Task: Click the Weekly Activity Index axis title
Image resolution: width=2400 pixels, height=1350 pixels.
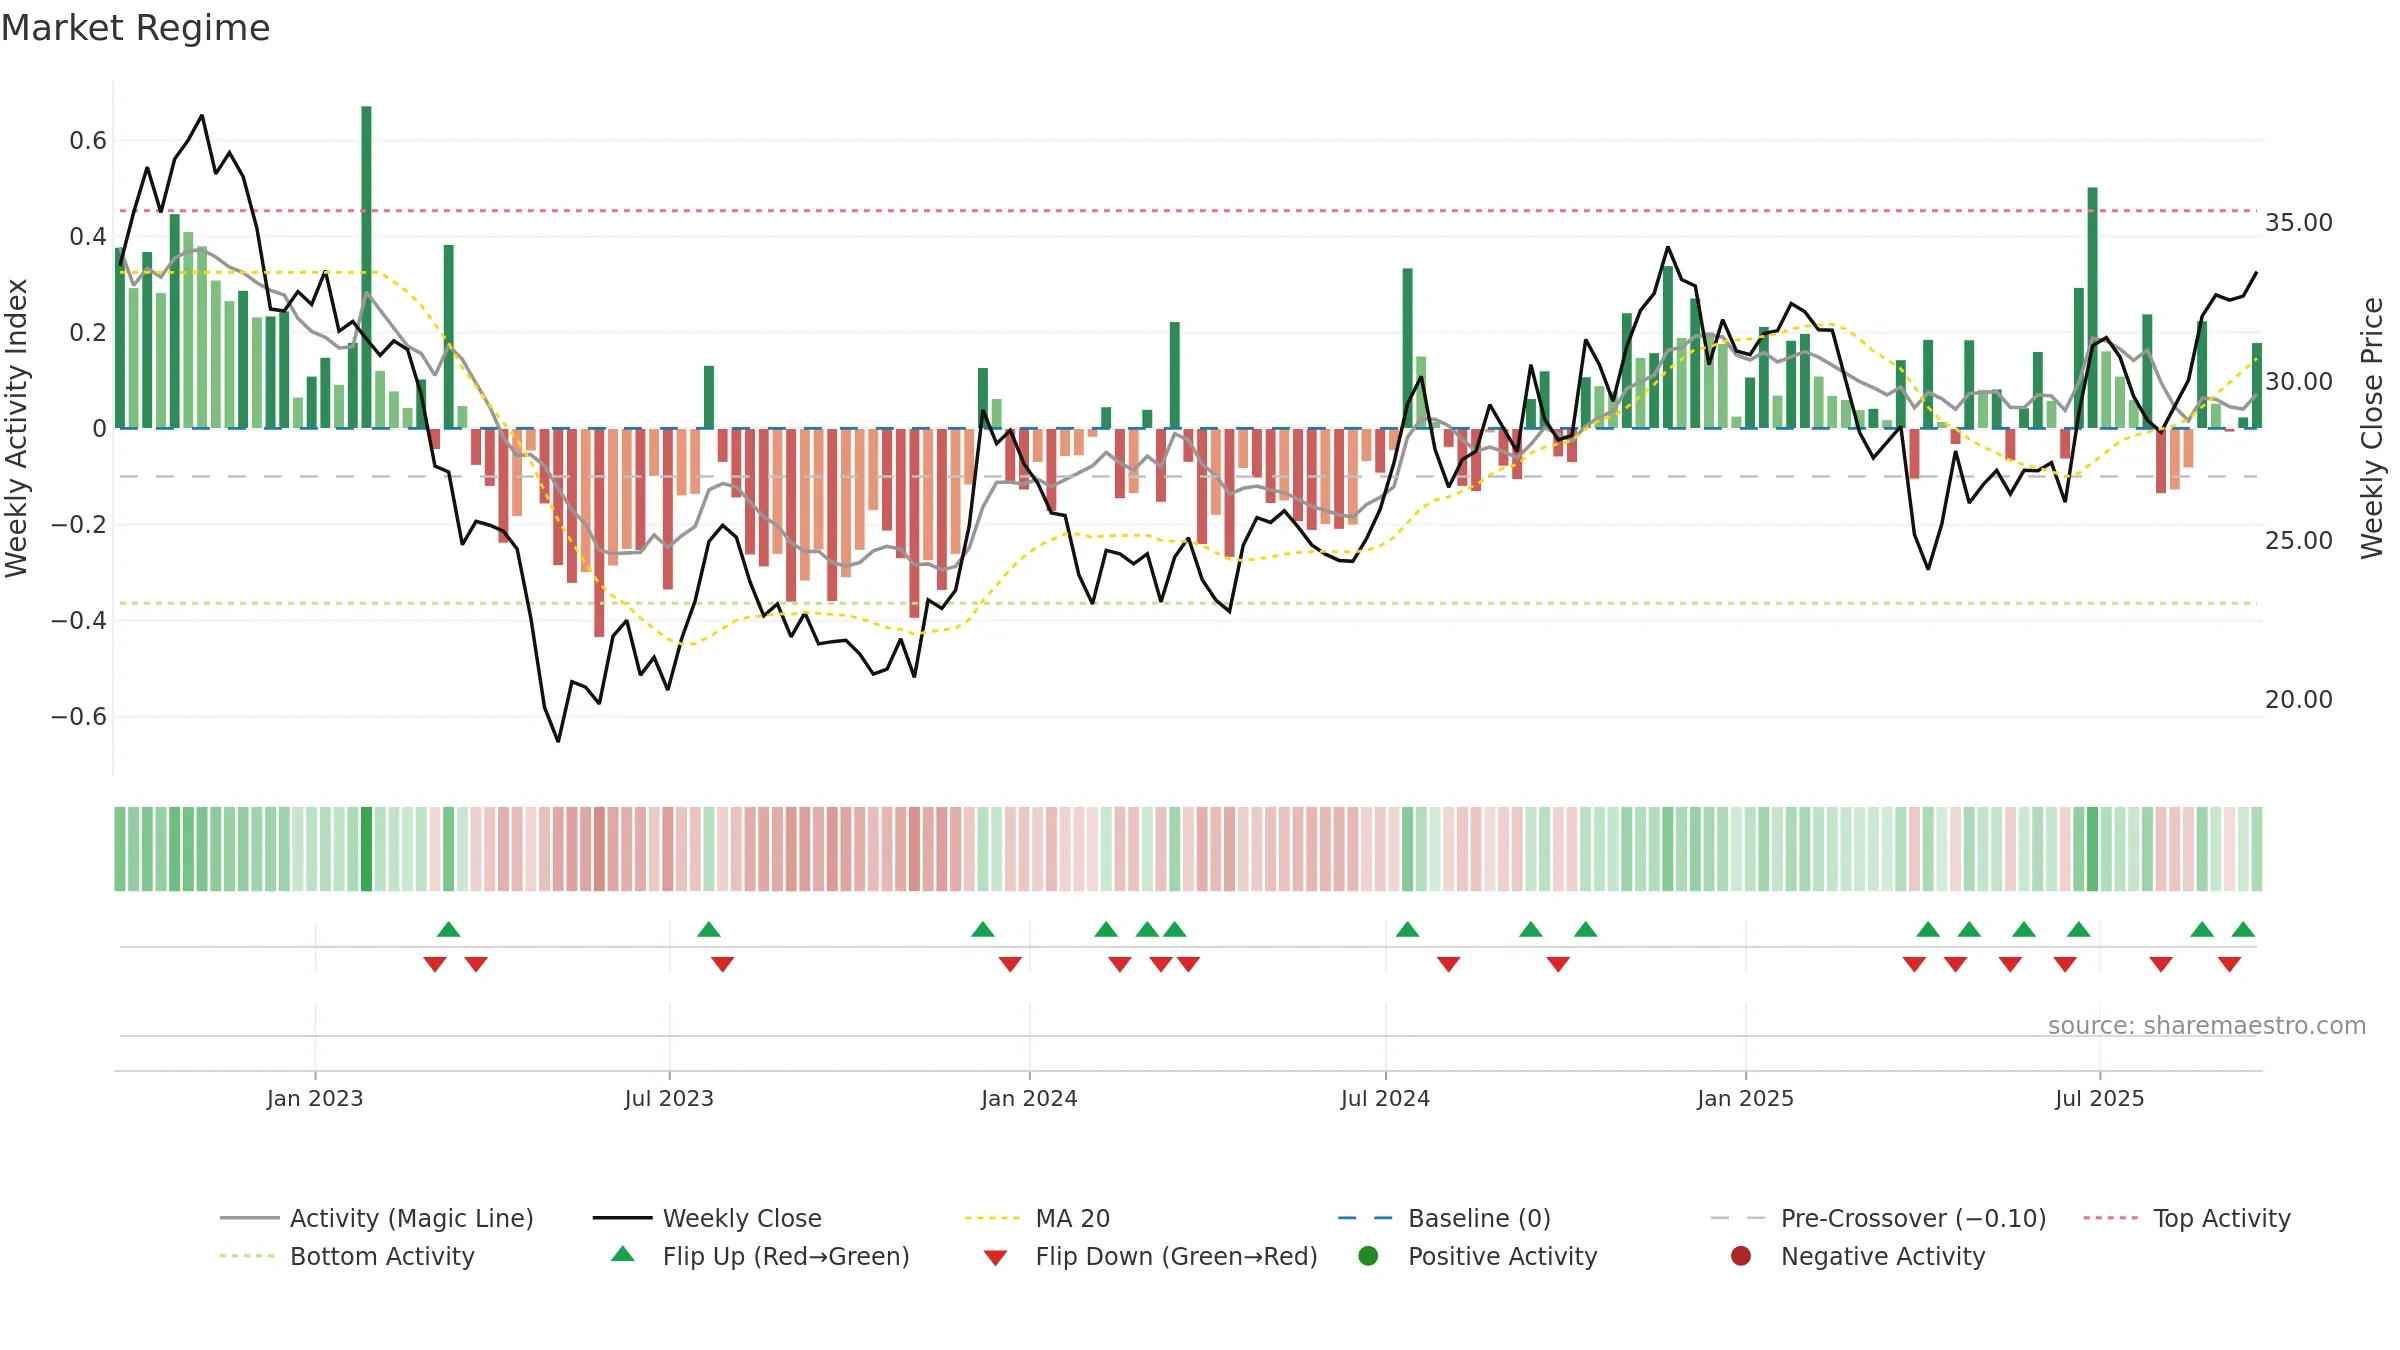Action: [16, 428]
